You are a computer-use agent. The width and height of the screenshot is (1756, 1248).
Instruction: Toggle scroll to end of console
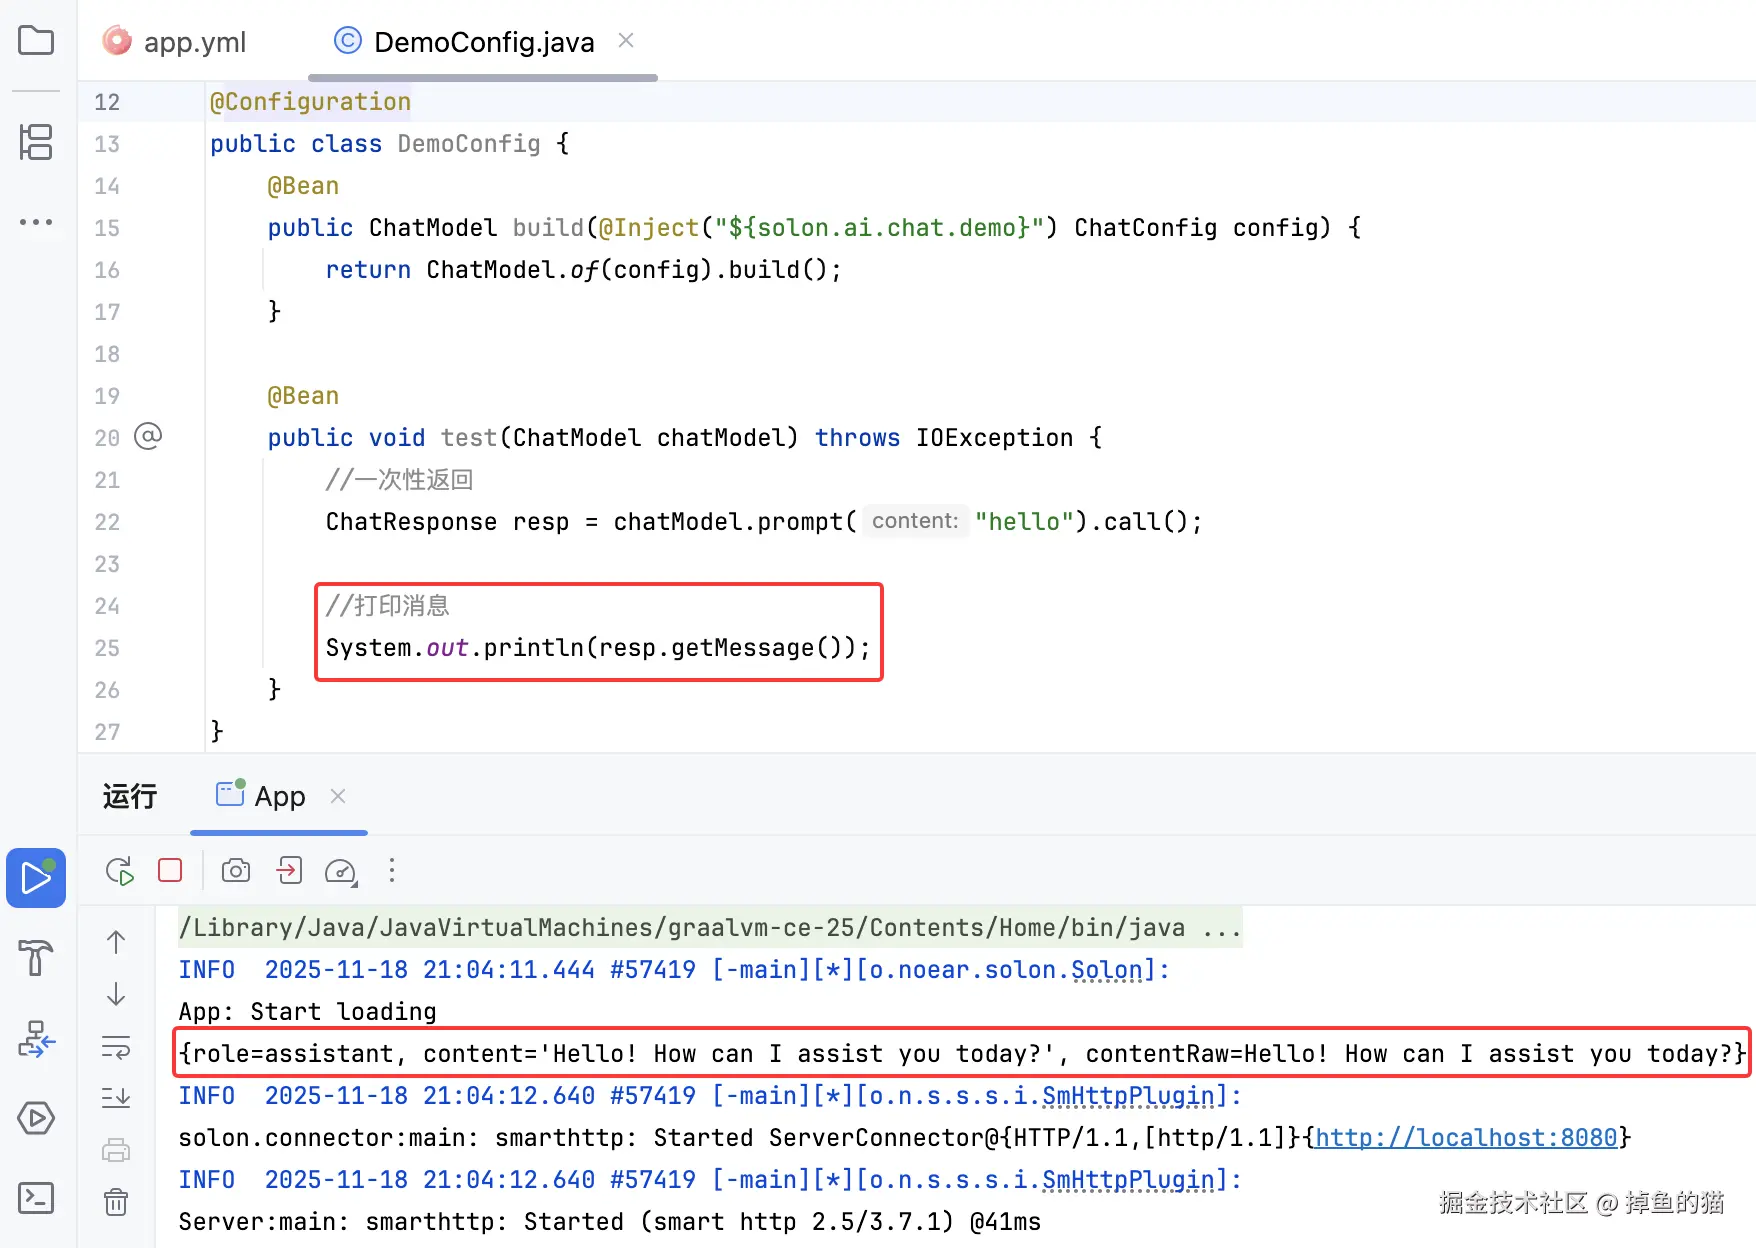click(x=116, y=1098)
